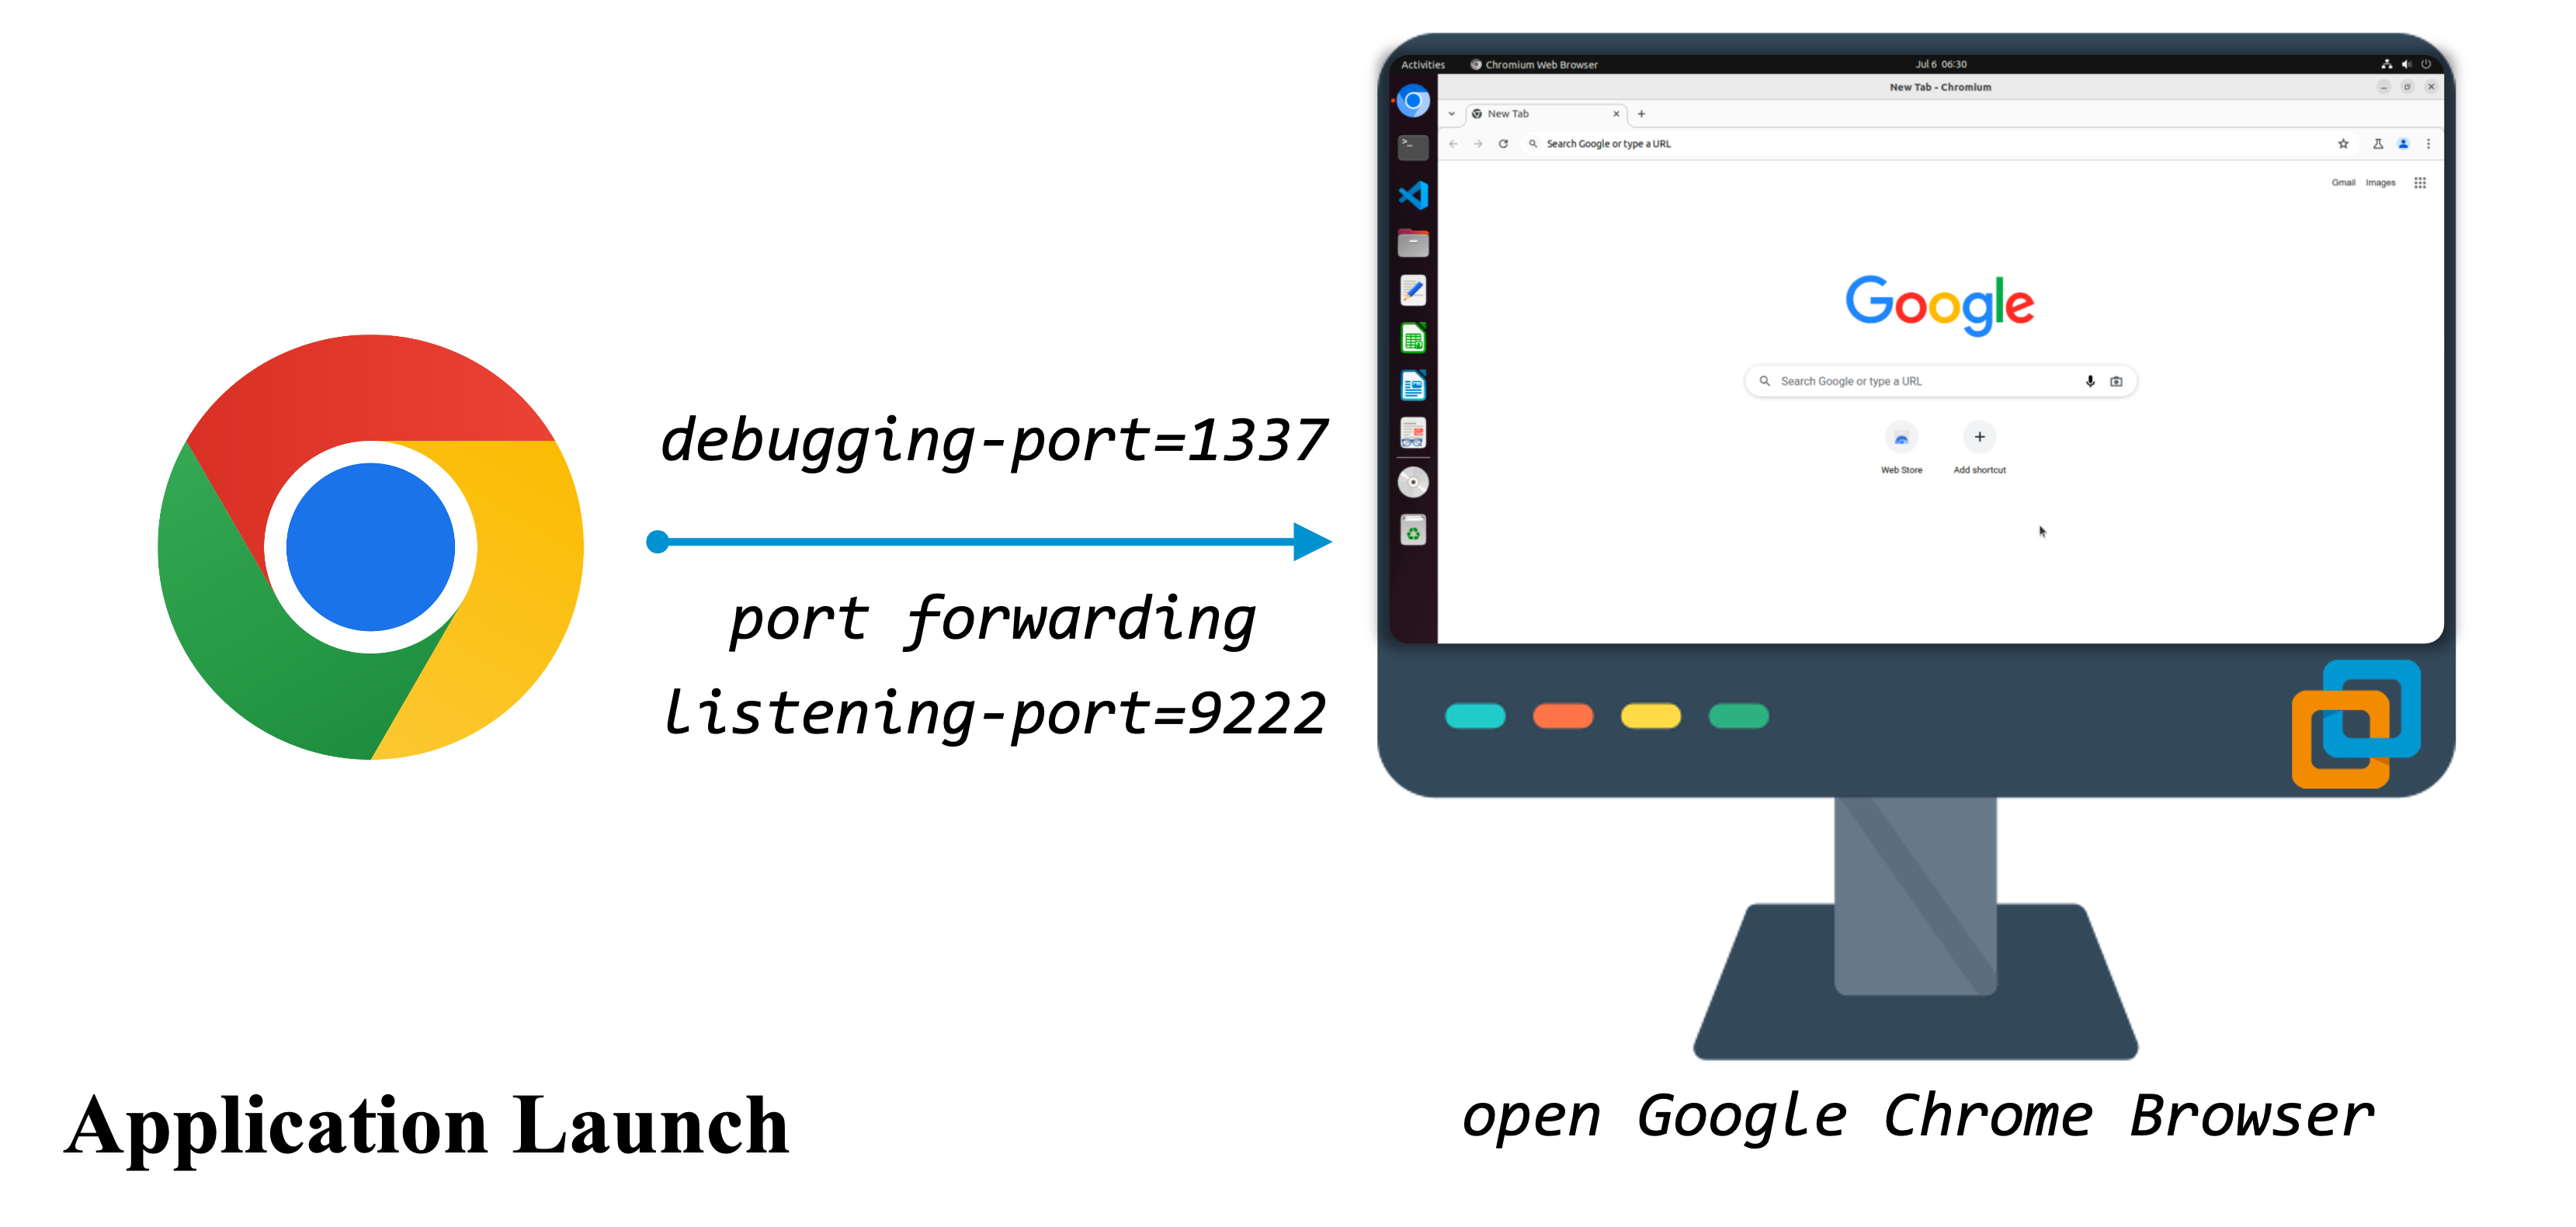
Task: Open Visual Studio Code from the sidebar
Action: 1415,192
